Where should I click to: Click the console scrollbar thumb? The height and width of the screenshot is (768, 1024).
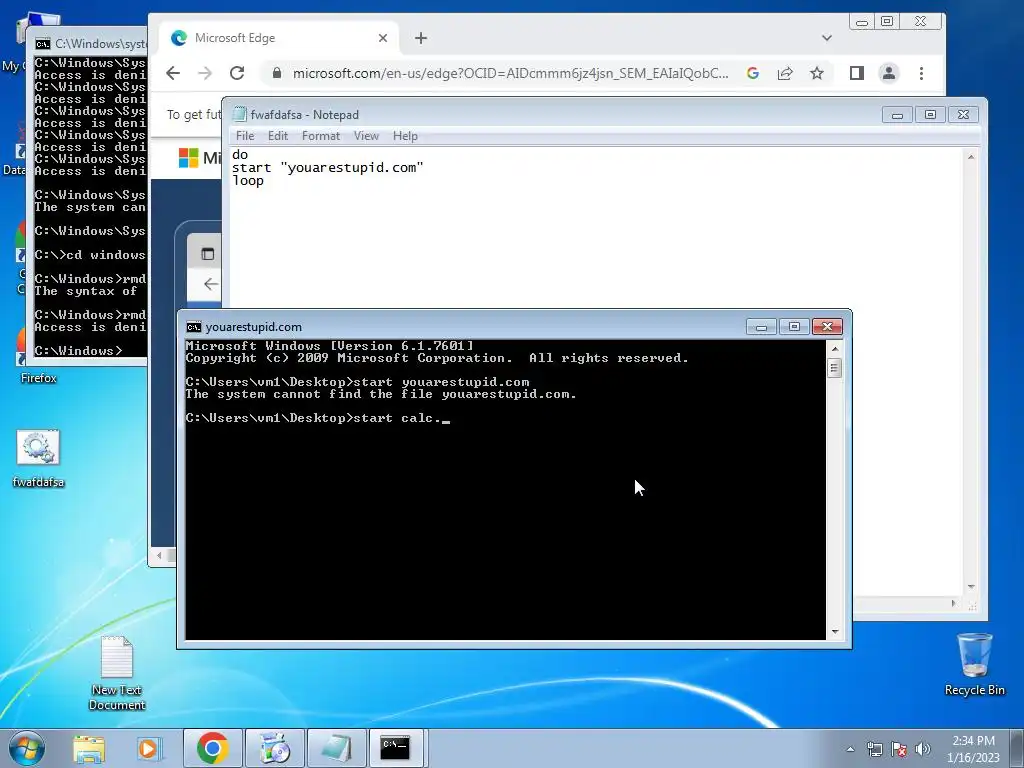(835, 368)
